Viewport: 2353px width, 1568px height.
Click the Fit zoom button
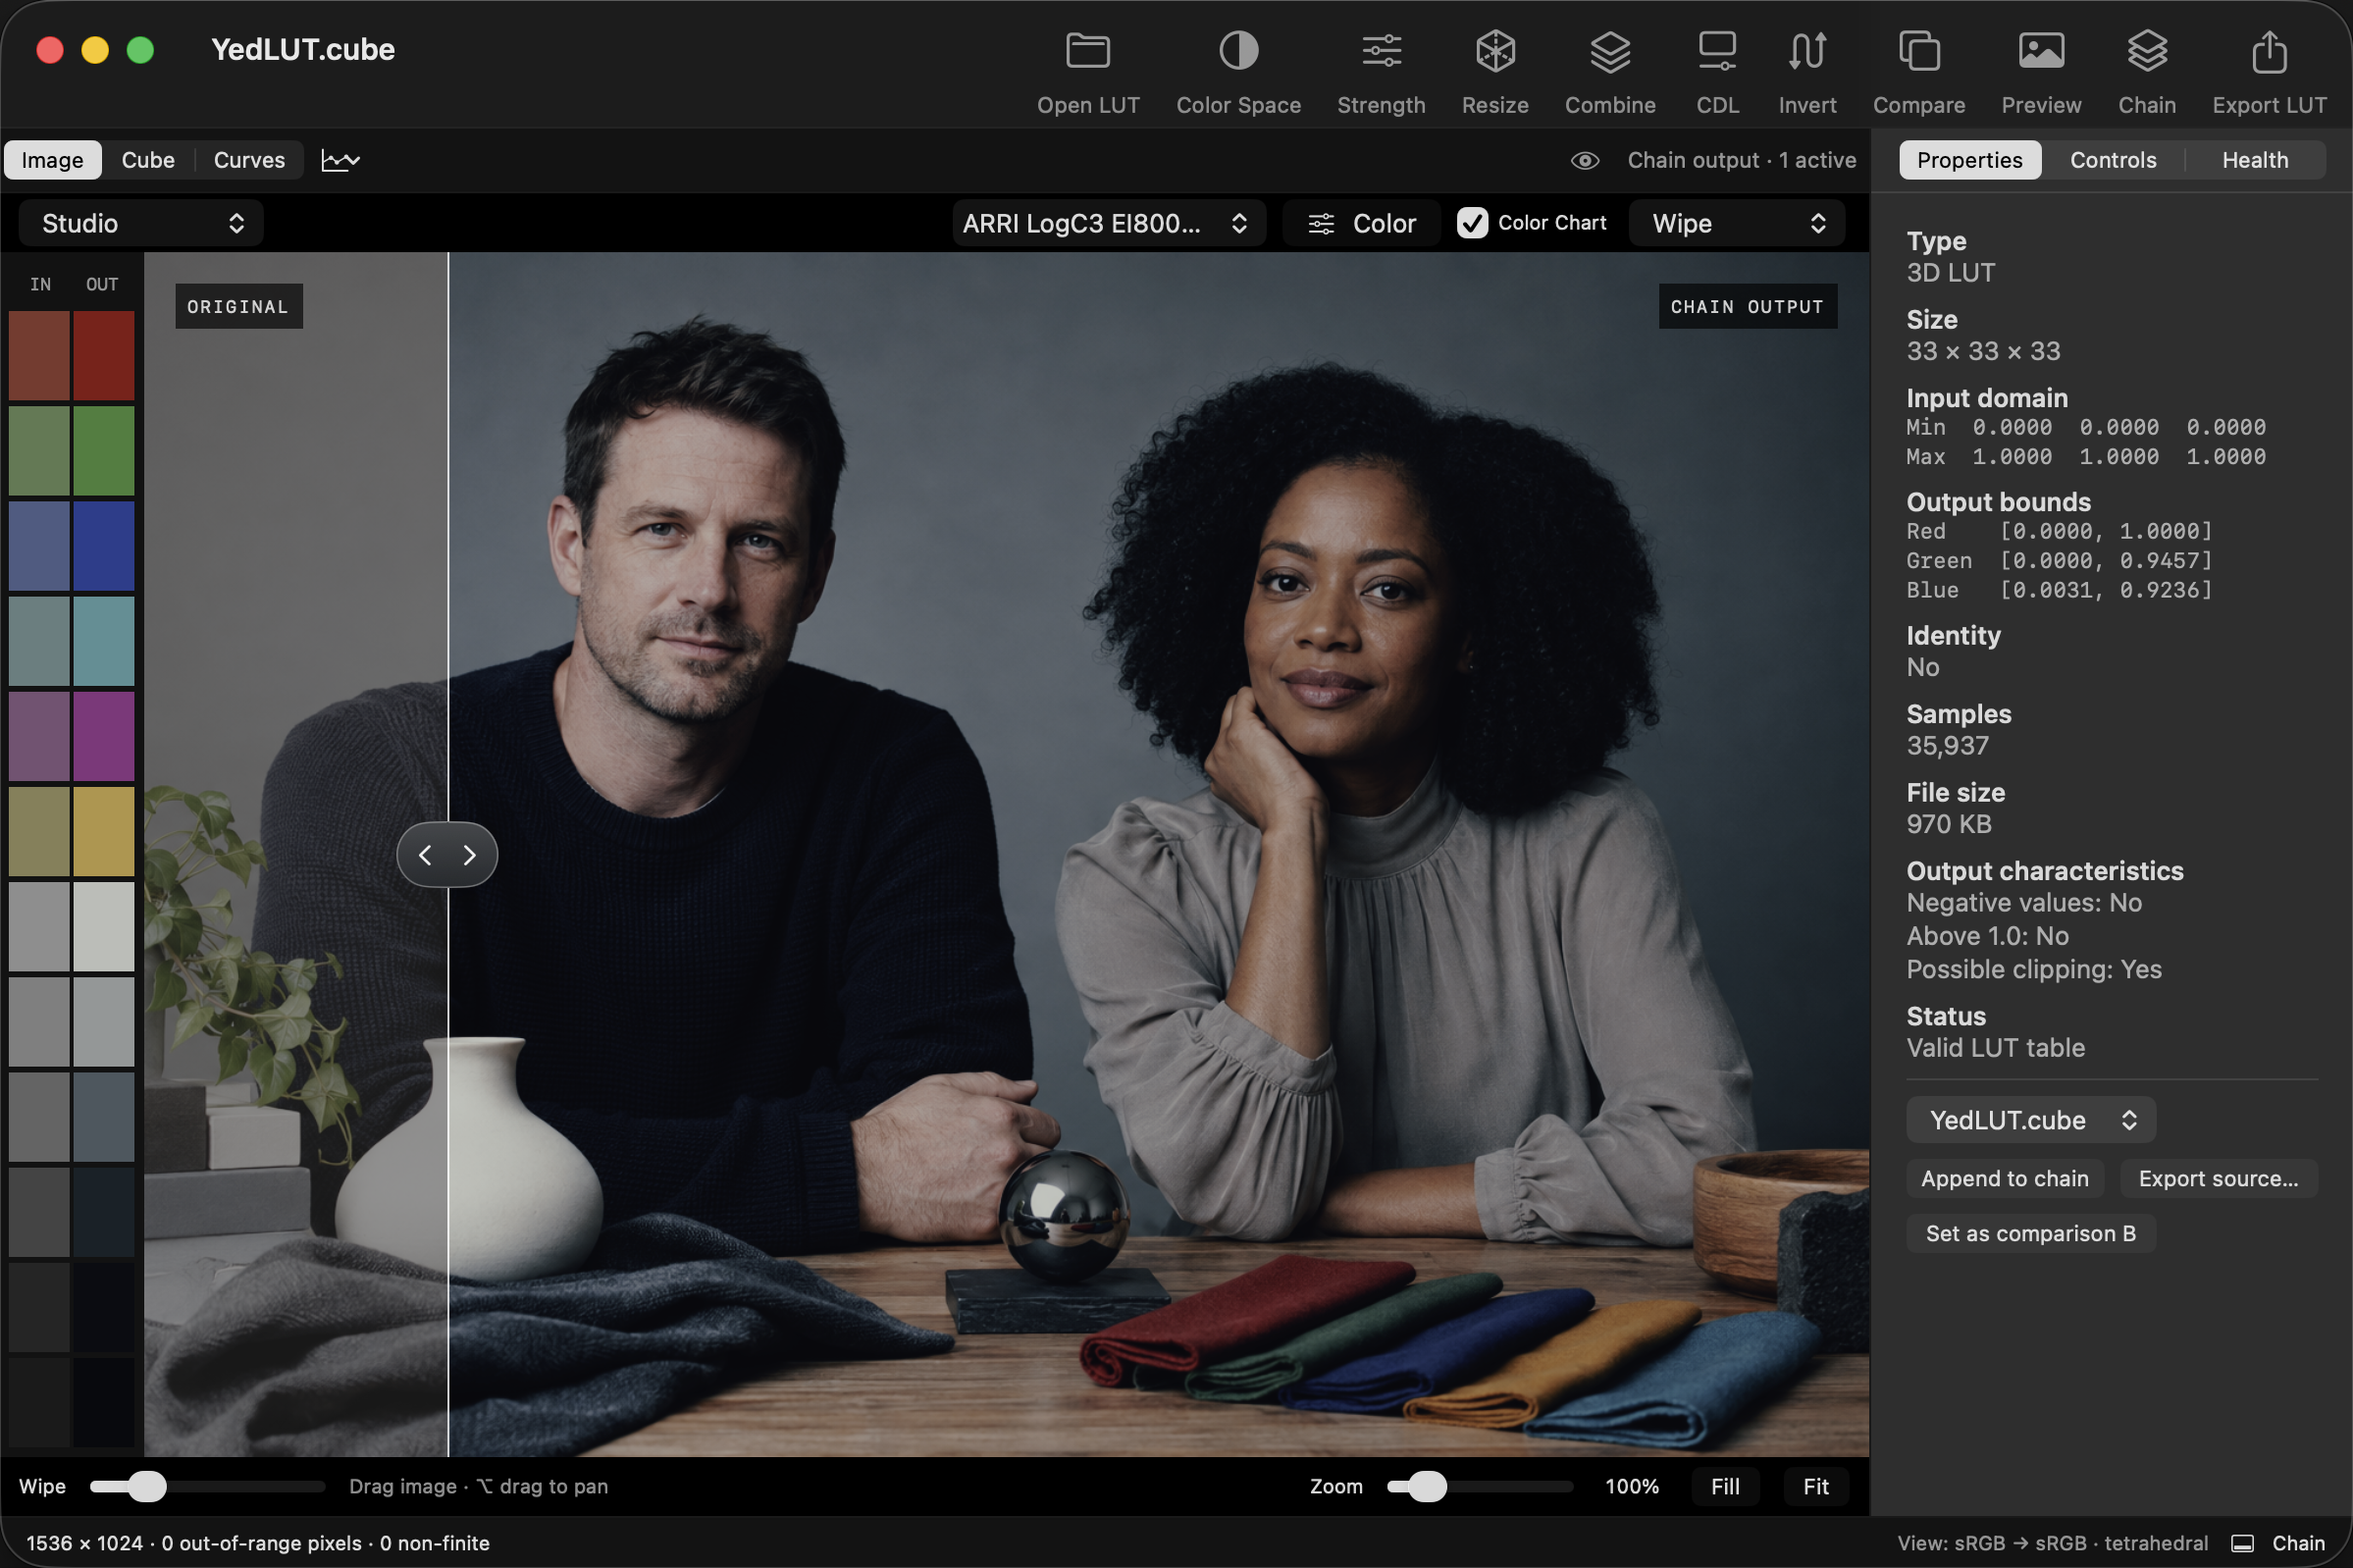point(1815,1486)
